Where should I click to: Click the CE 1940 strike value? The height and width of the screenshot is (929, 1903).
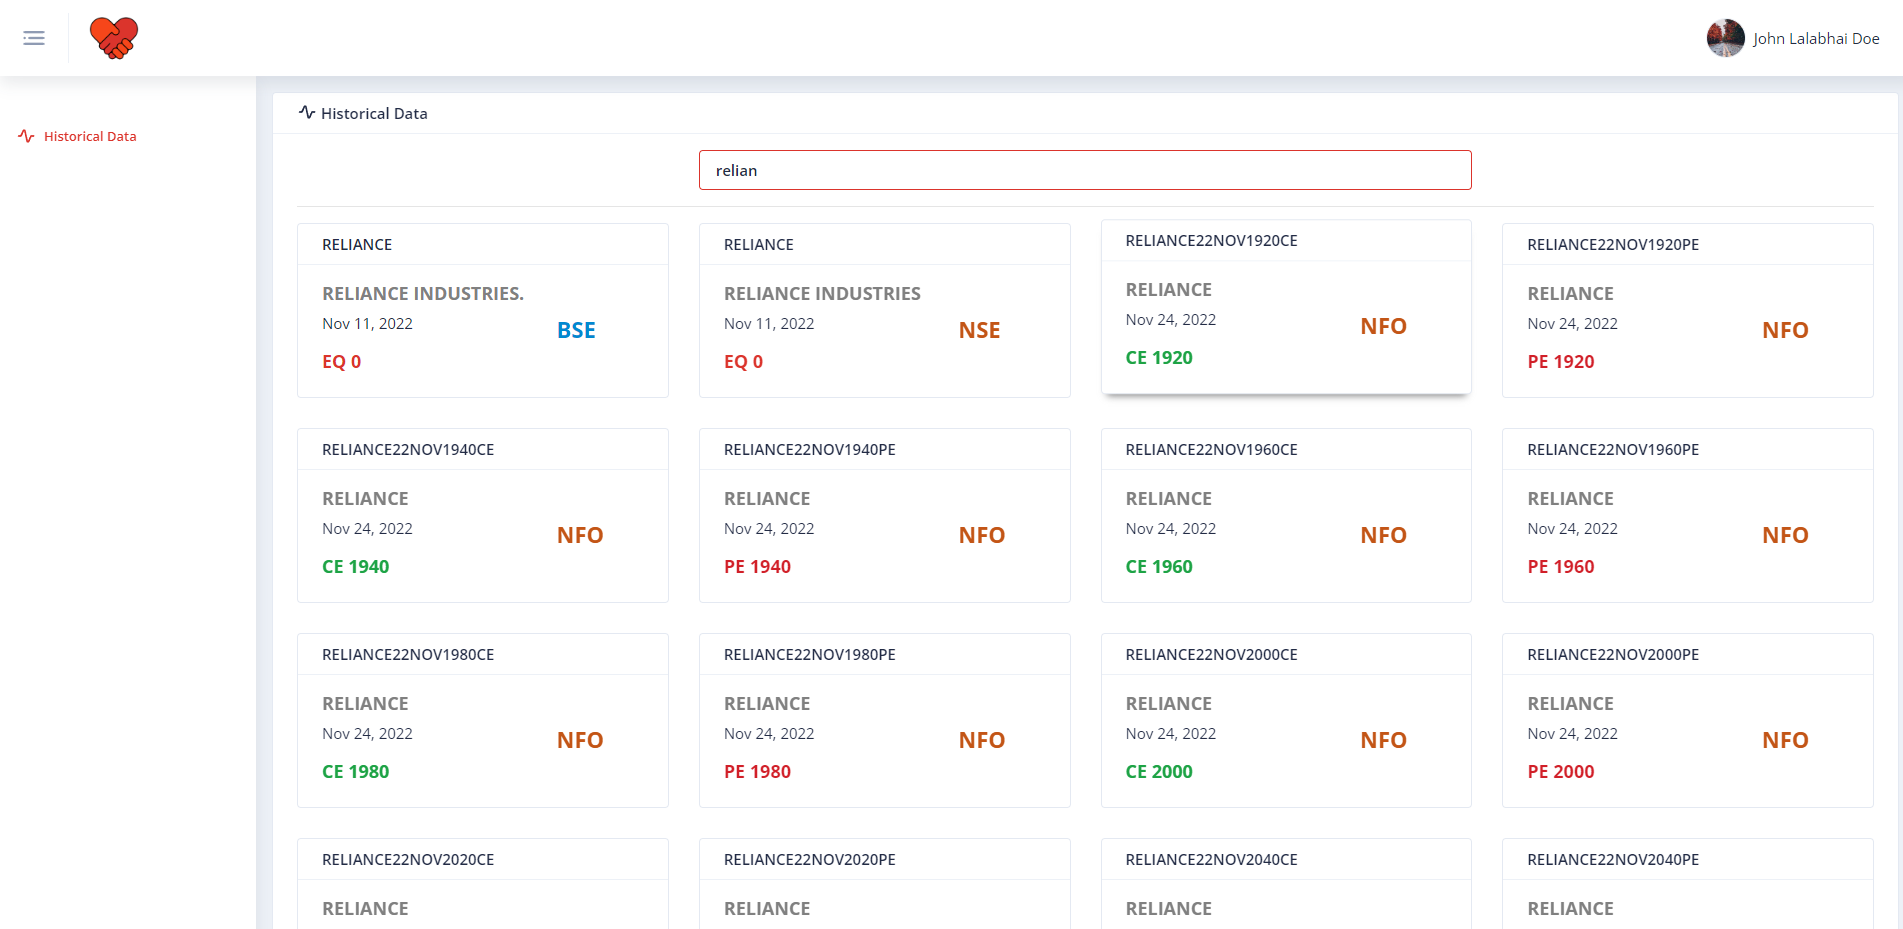point(356,567)
